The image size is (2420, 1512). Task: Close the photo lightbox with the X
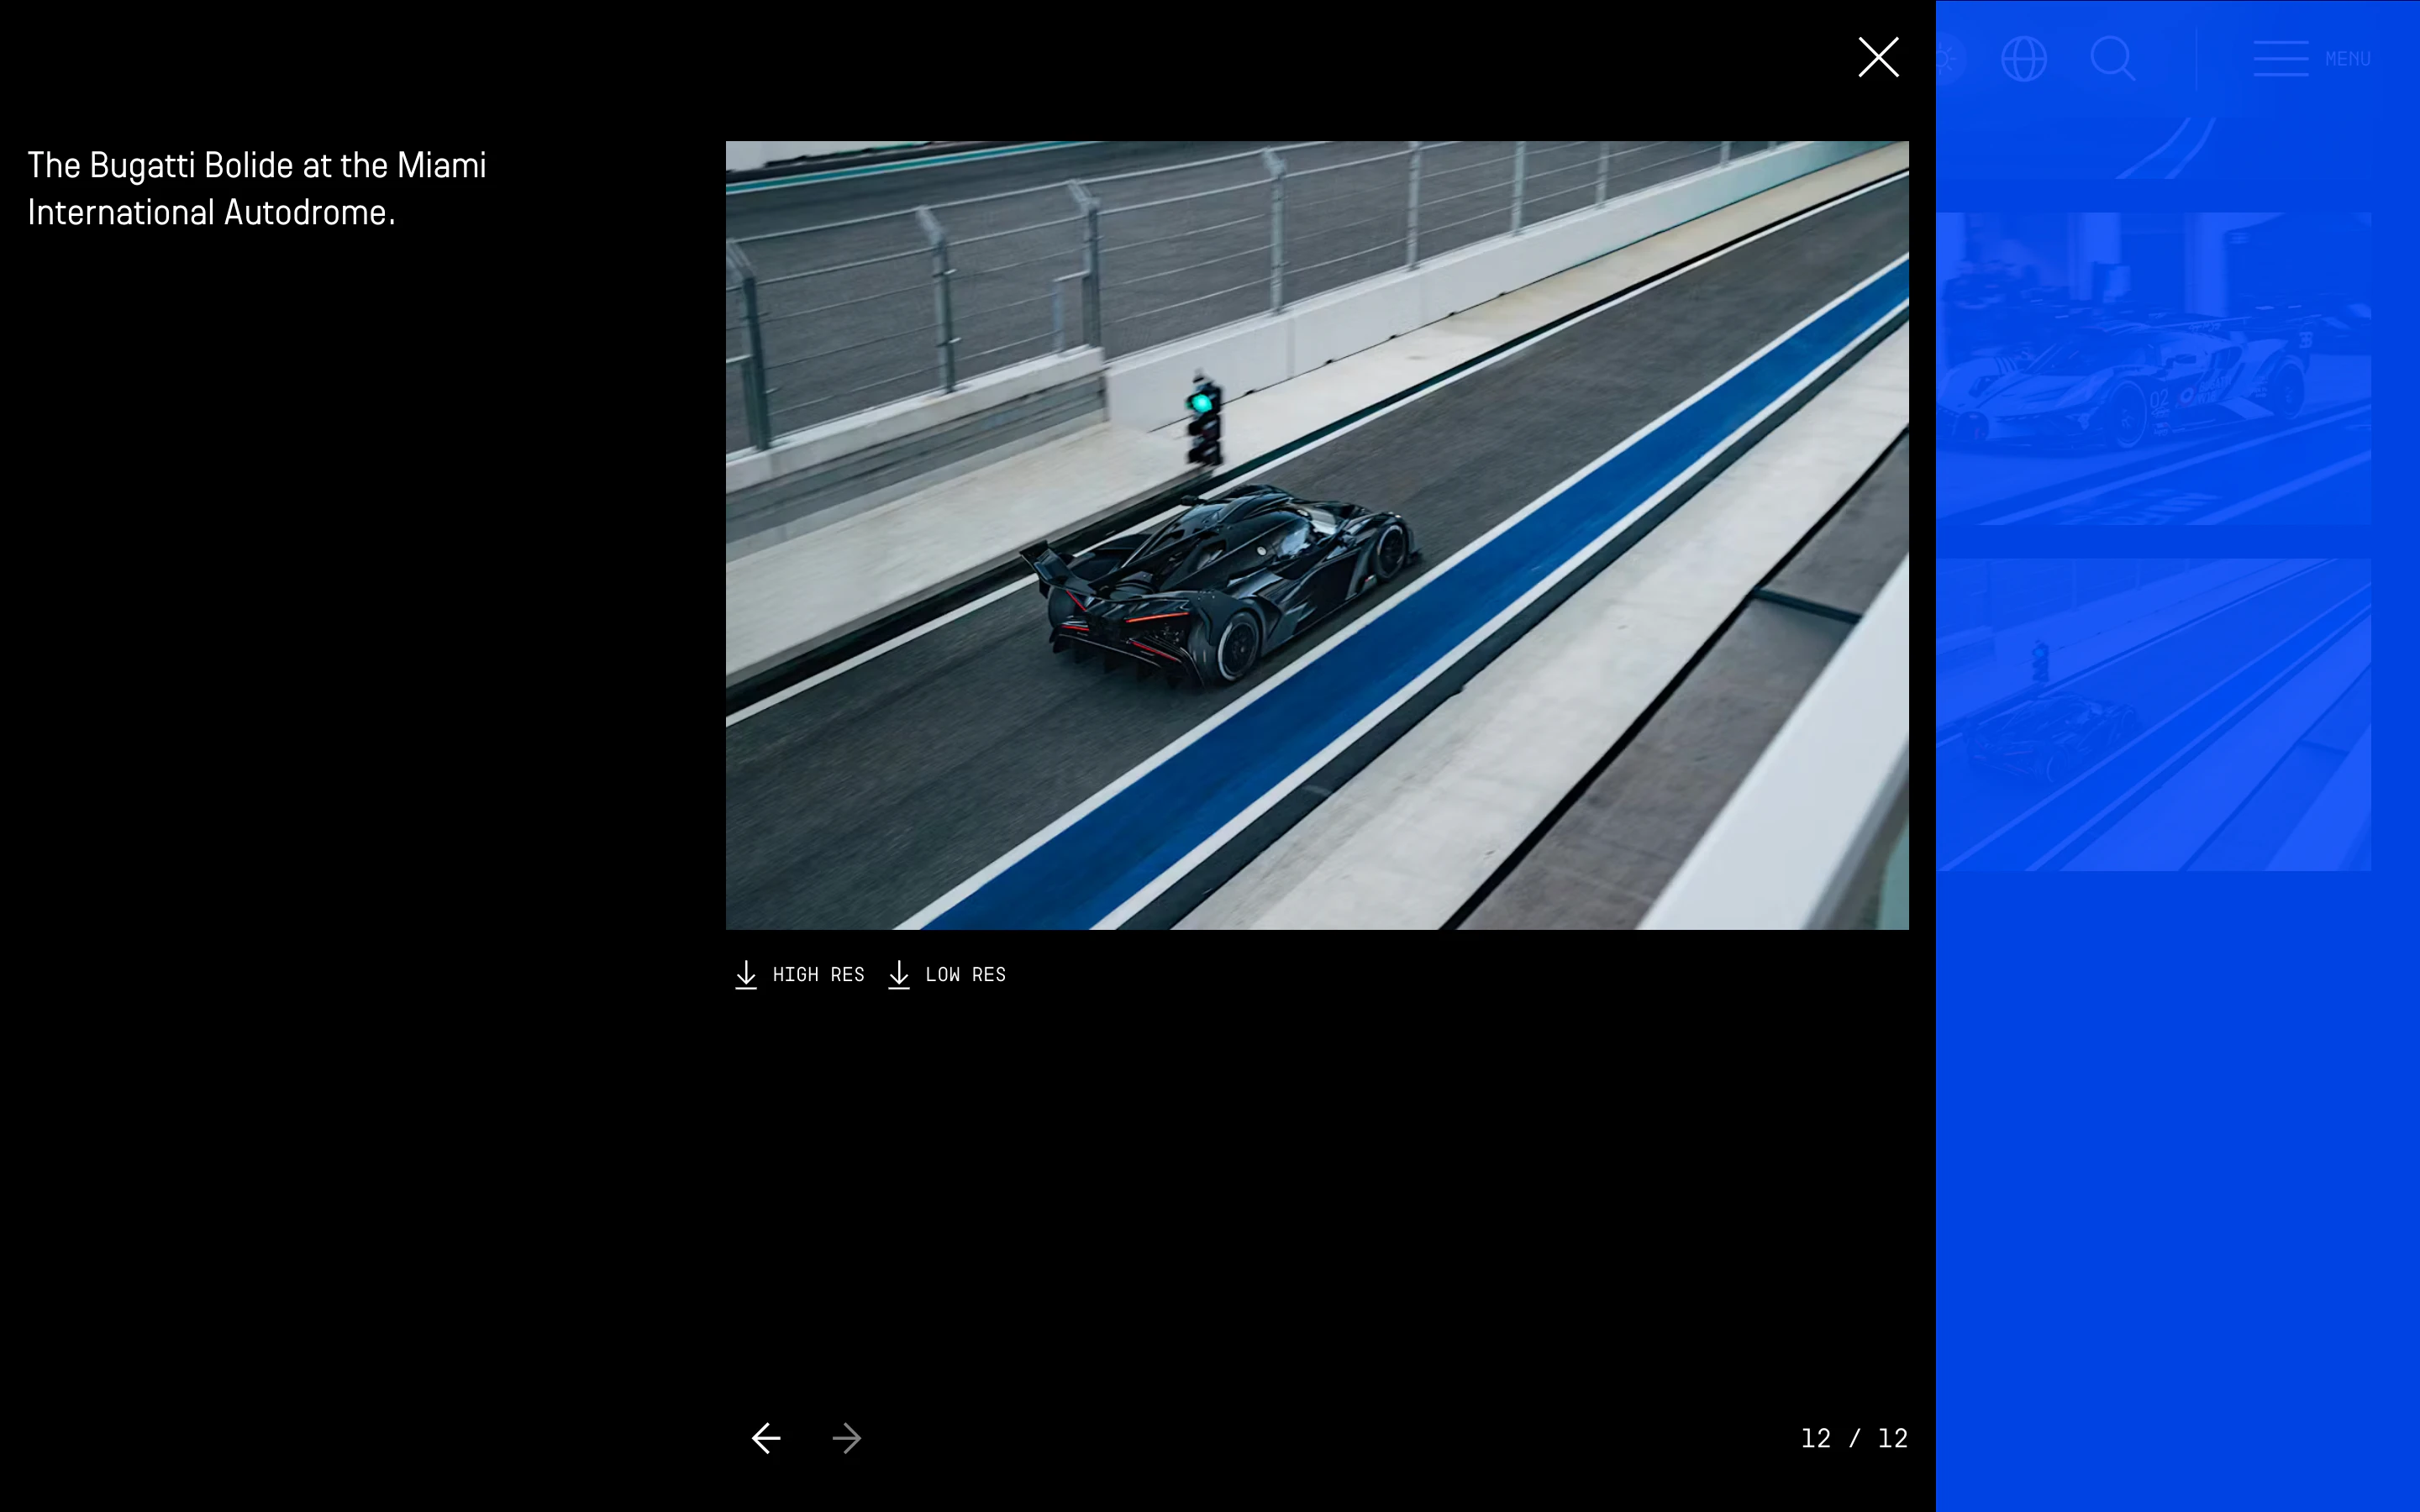click(x=1878, y=57)
